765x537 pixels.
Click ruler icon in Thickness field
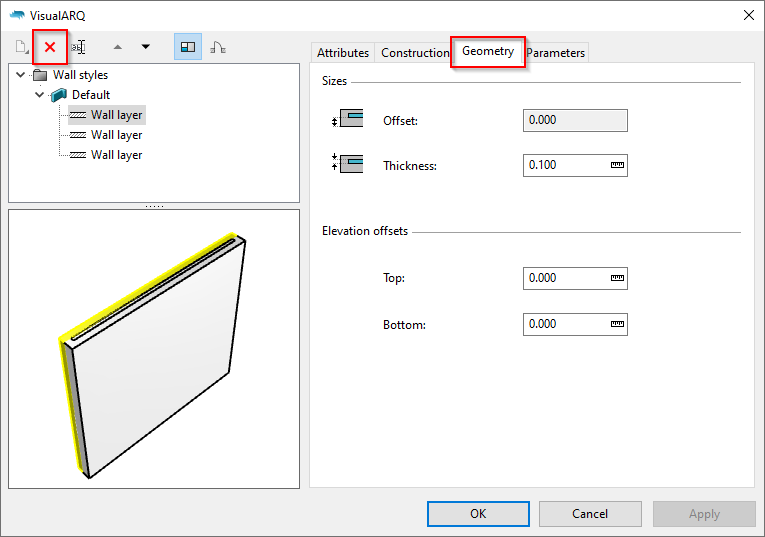click(x=617, y=165)
